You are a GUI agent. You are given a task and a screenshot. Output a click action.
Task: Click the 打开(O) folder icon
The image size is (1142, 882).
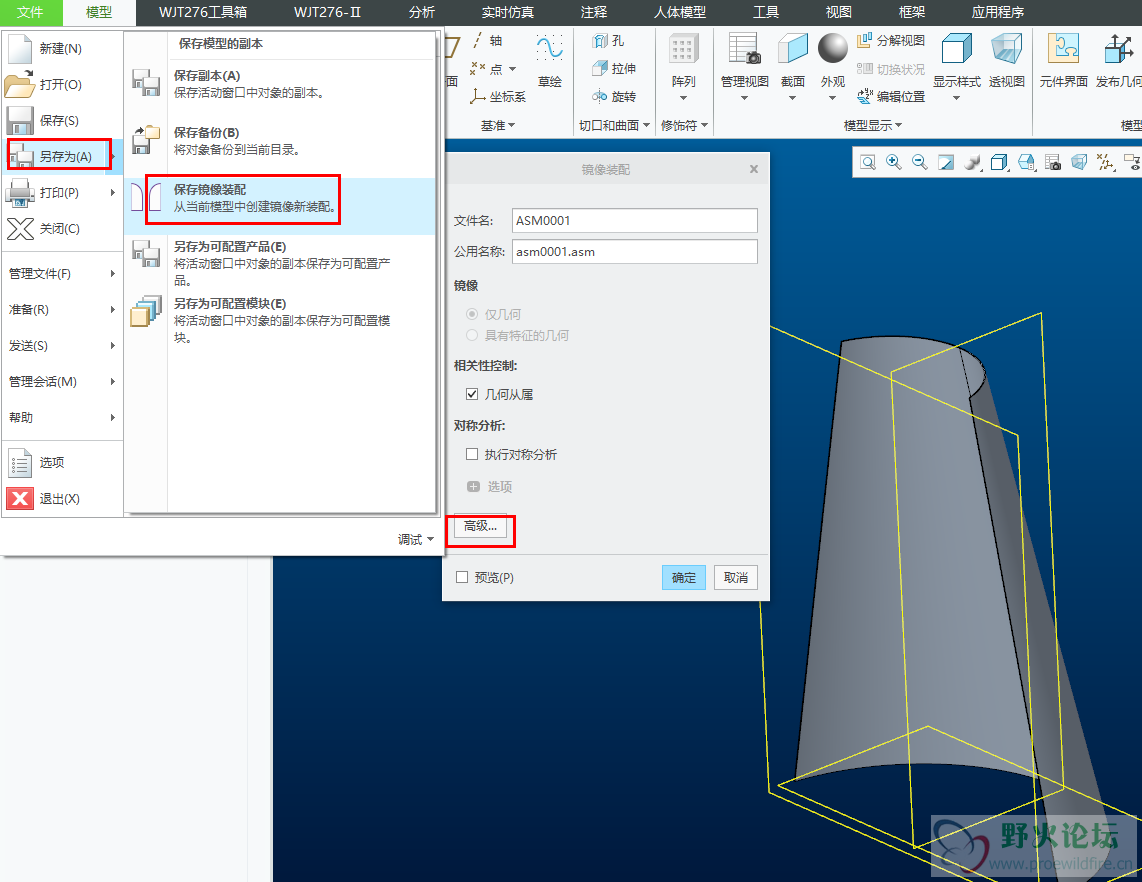[20, 84]
